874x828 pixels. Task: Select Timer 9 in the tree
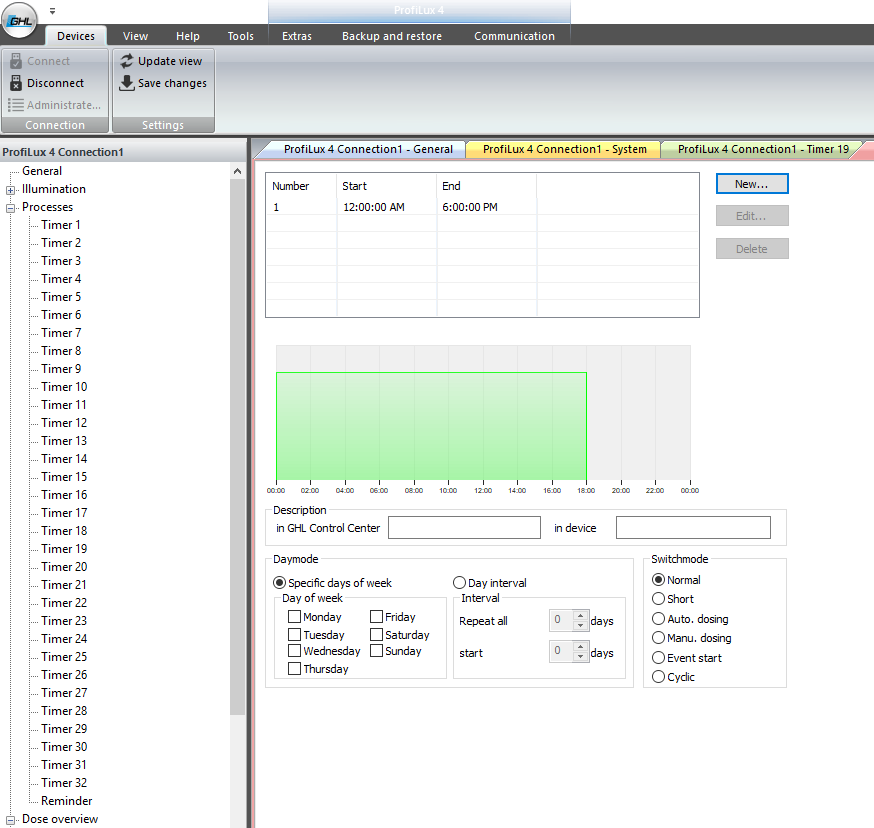pyautogui.click(x=61, y=369)
